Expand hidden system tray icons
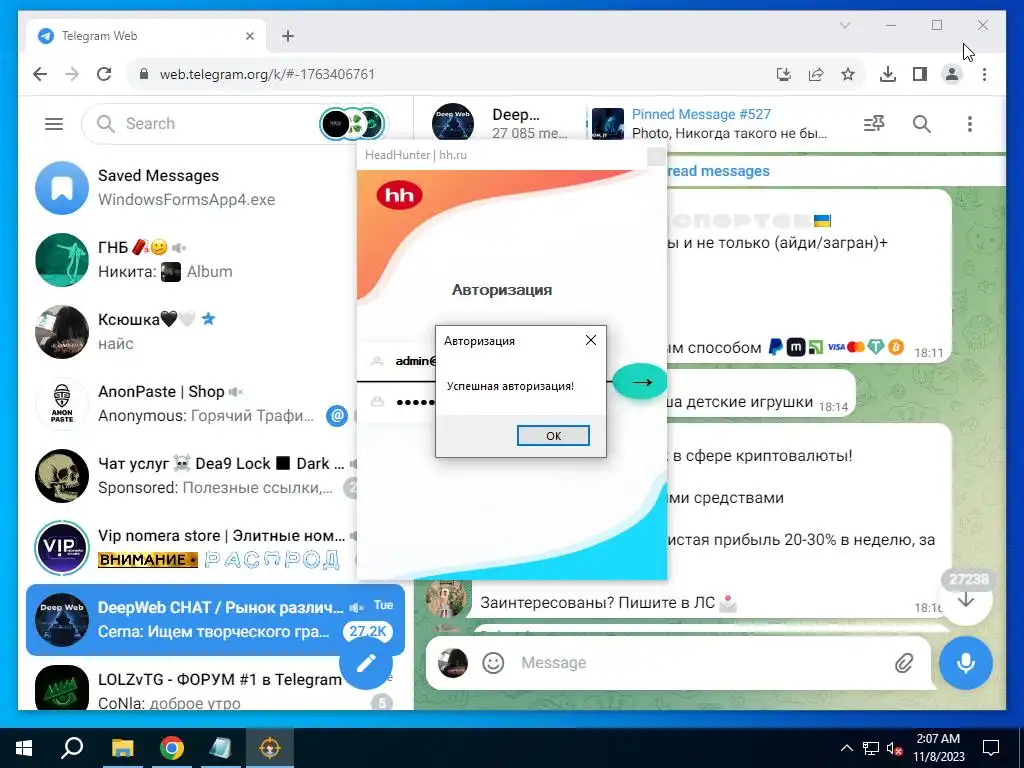Image resolution: width=1024 pixels, height=768 pixels. tap(846, 748)
